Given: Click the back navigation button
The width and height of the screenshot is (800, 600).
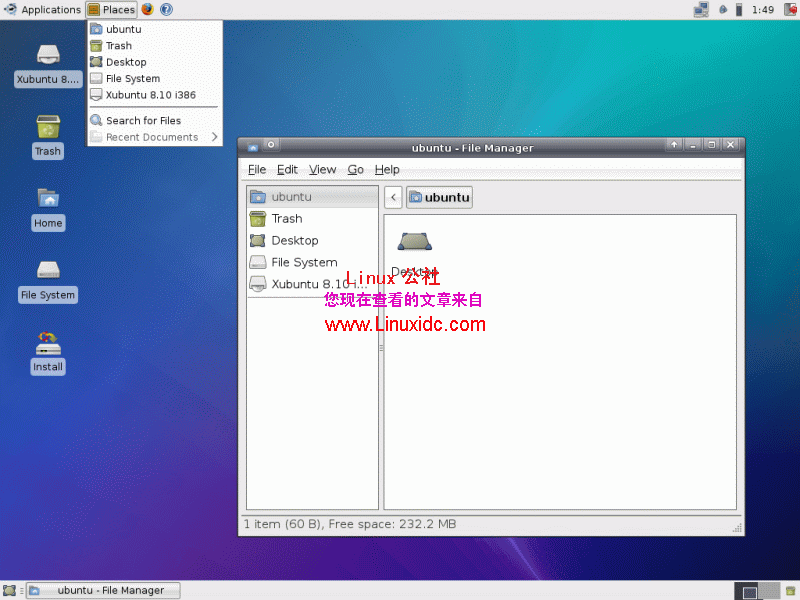Looking at the screenshot, I should click(x=393, y=197).
